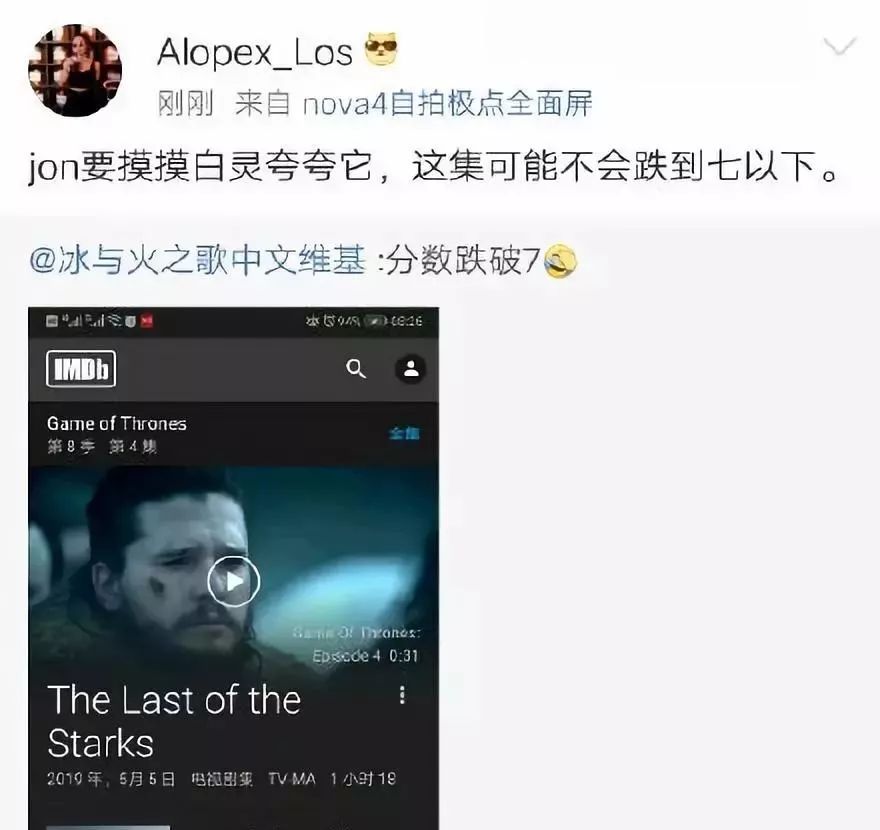
Task: Open the Game of Thrones series title
Action: click(117, 423)
